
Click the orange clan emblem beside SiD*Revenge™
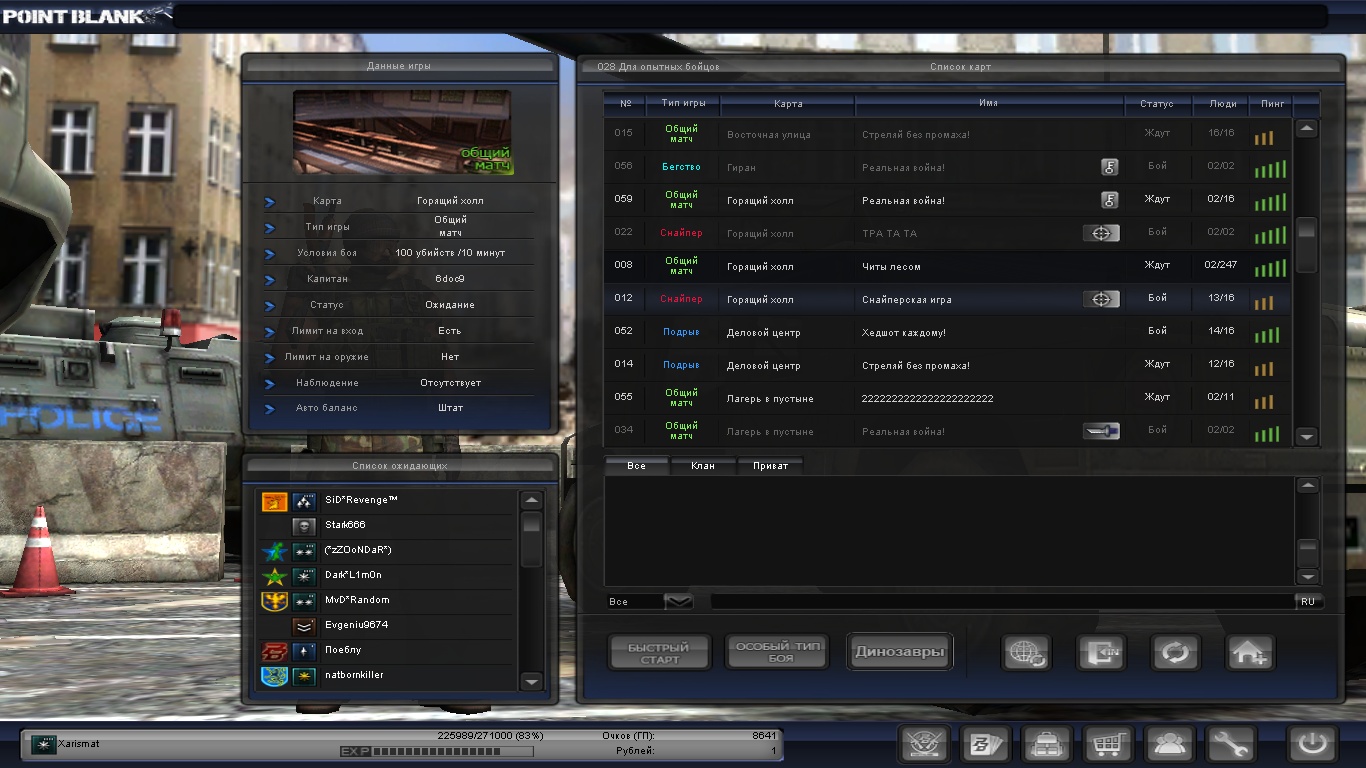coord(275,502)
